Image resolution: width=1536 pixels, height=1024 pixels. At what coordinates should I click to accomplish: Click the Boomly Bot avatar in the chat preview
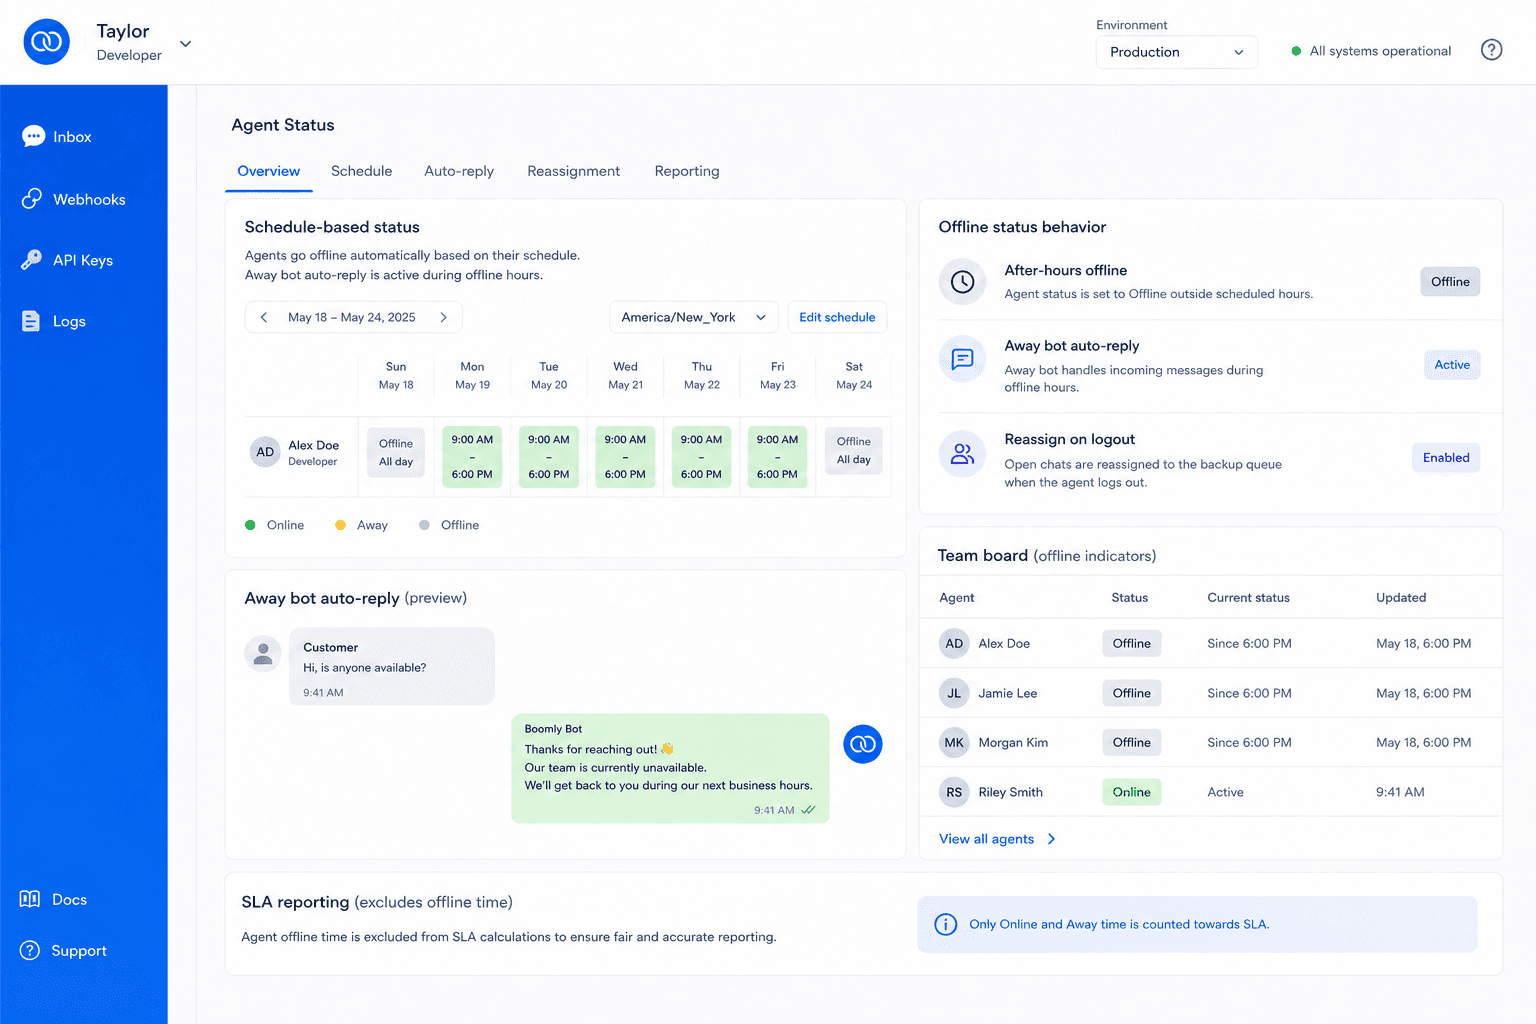point(863,744)
